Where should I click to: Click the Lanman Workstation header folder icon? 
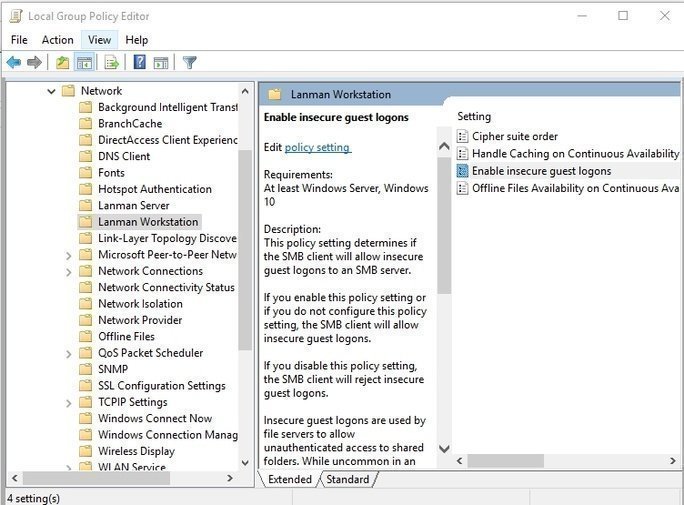(x=274, y=94)
